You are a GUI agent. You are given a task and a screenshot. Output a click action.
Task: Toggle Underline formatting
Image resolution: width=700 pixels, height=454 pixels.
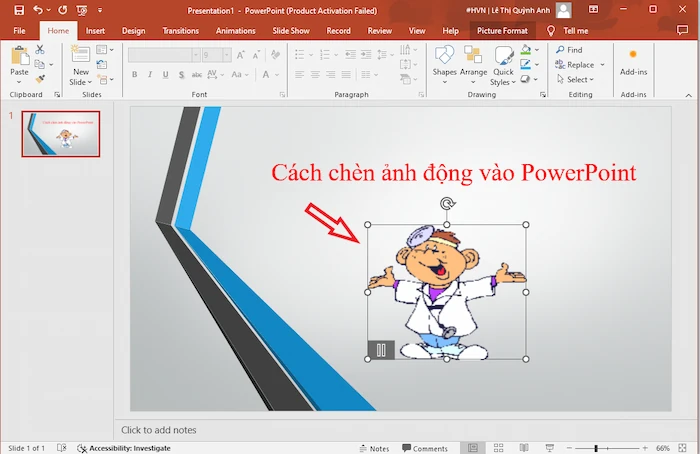pyautogui.click(x=166, y=75)
